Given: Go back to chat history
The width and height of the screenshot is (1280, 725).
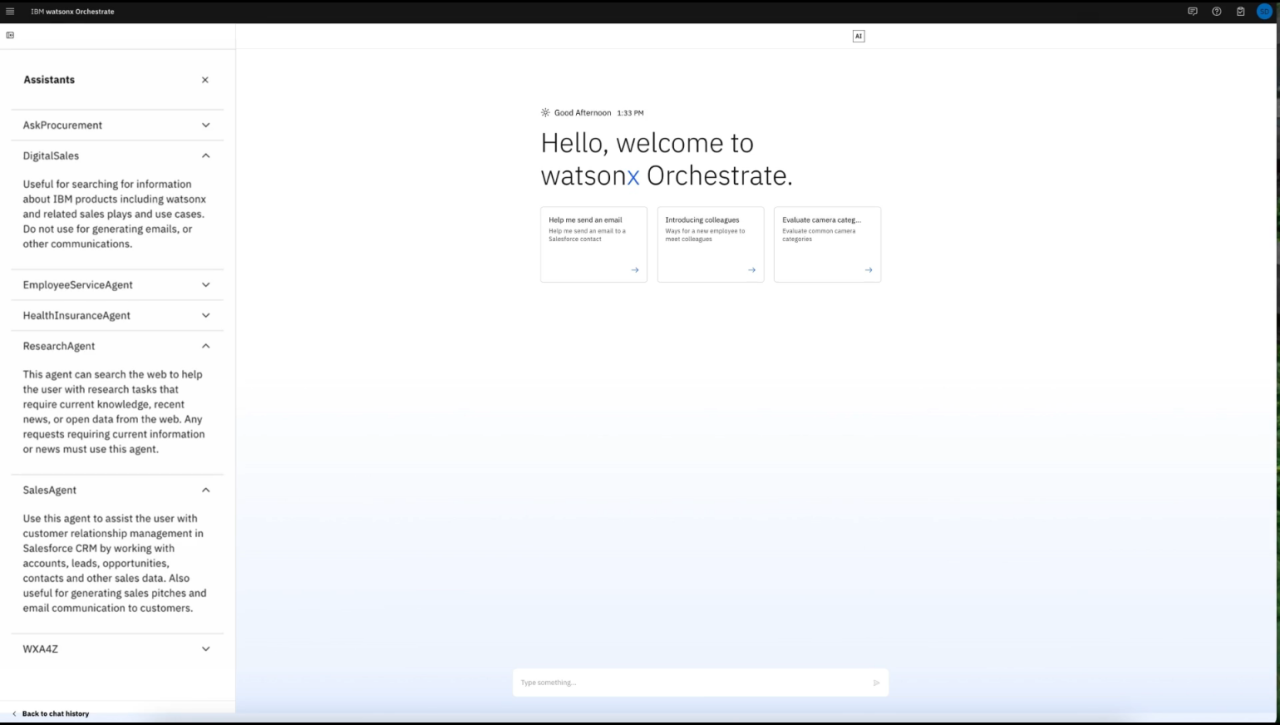Looking at the screenshot, I should coord(52,714).
